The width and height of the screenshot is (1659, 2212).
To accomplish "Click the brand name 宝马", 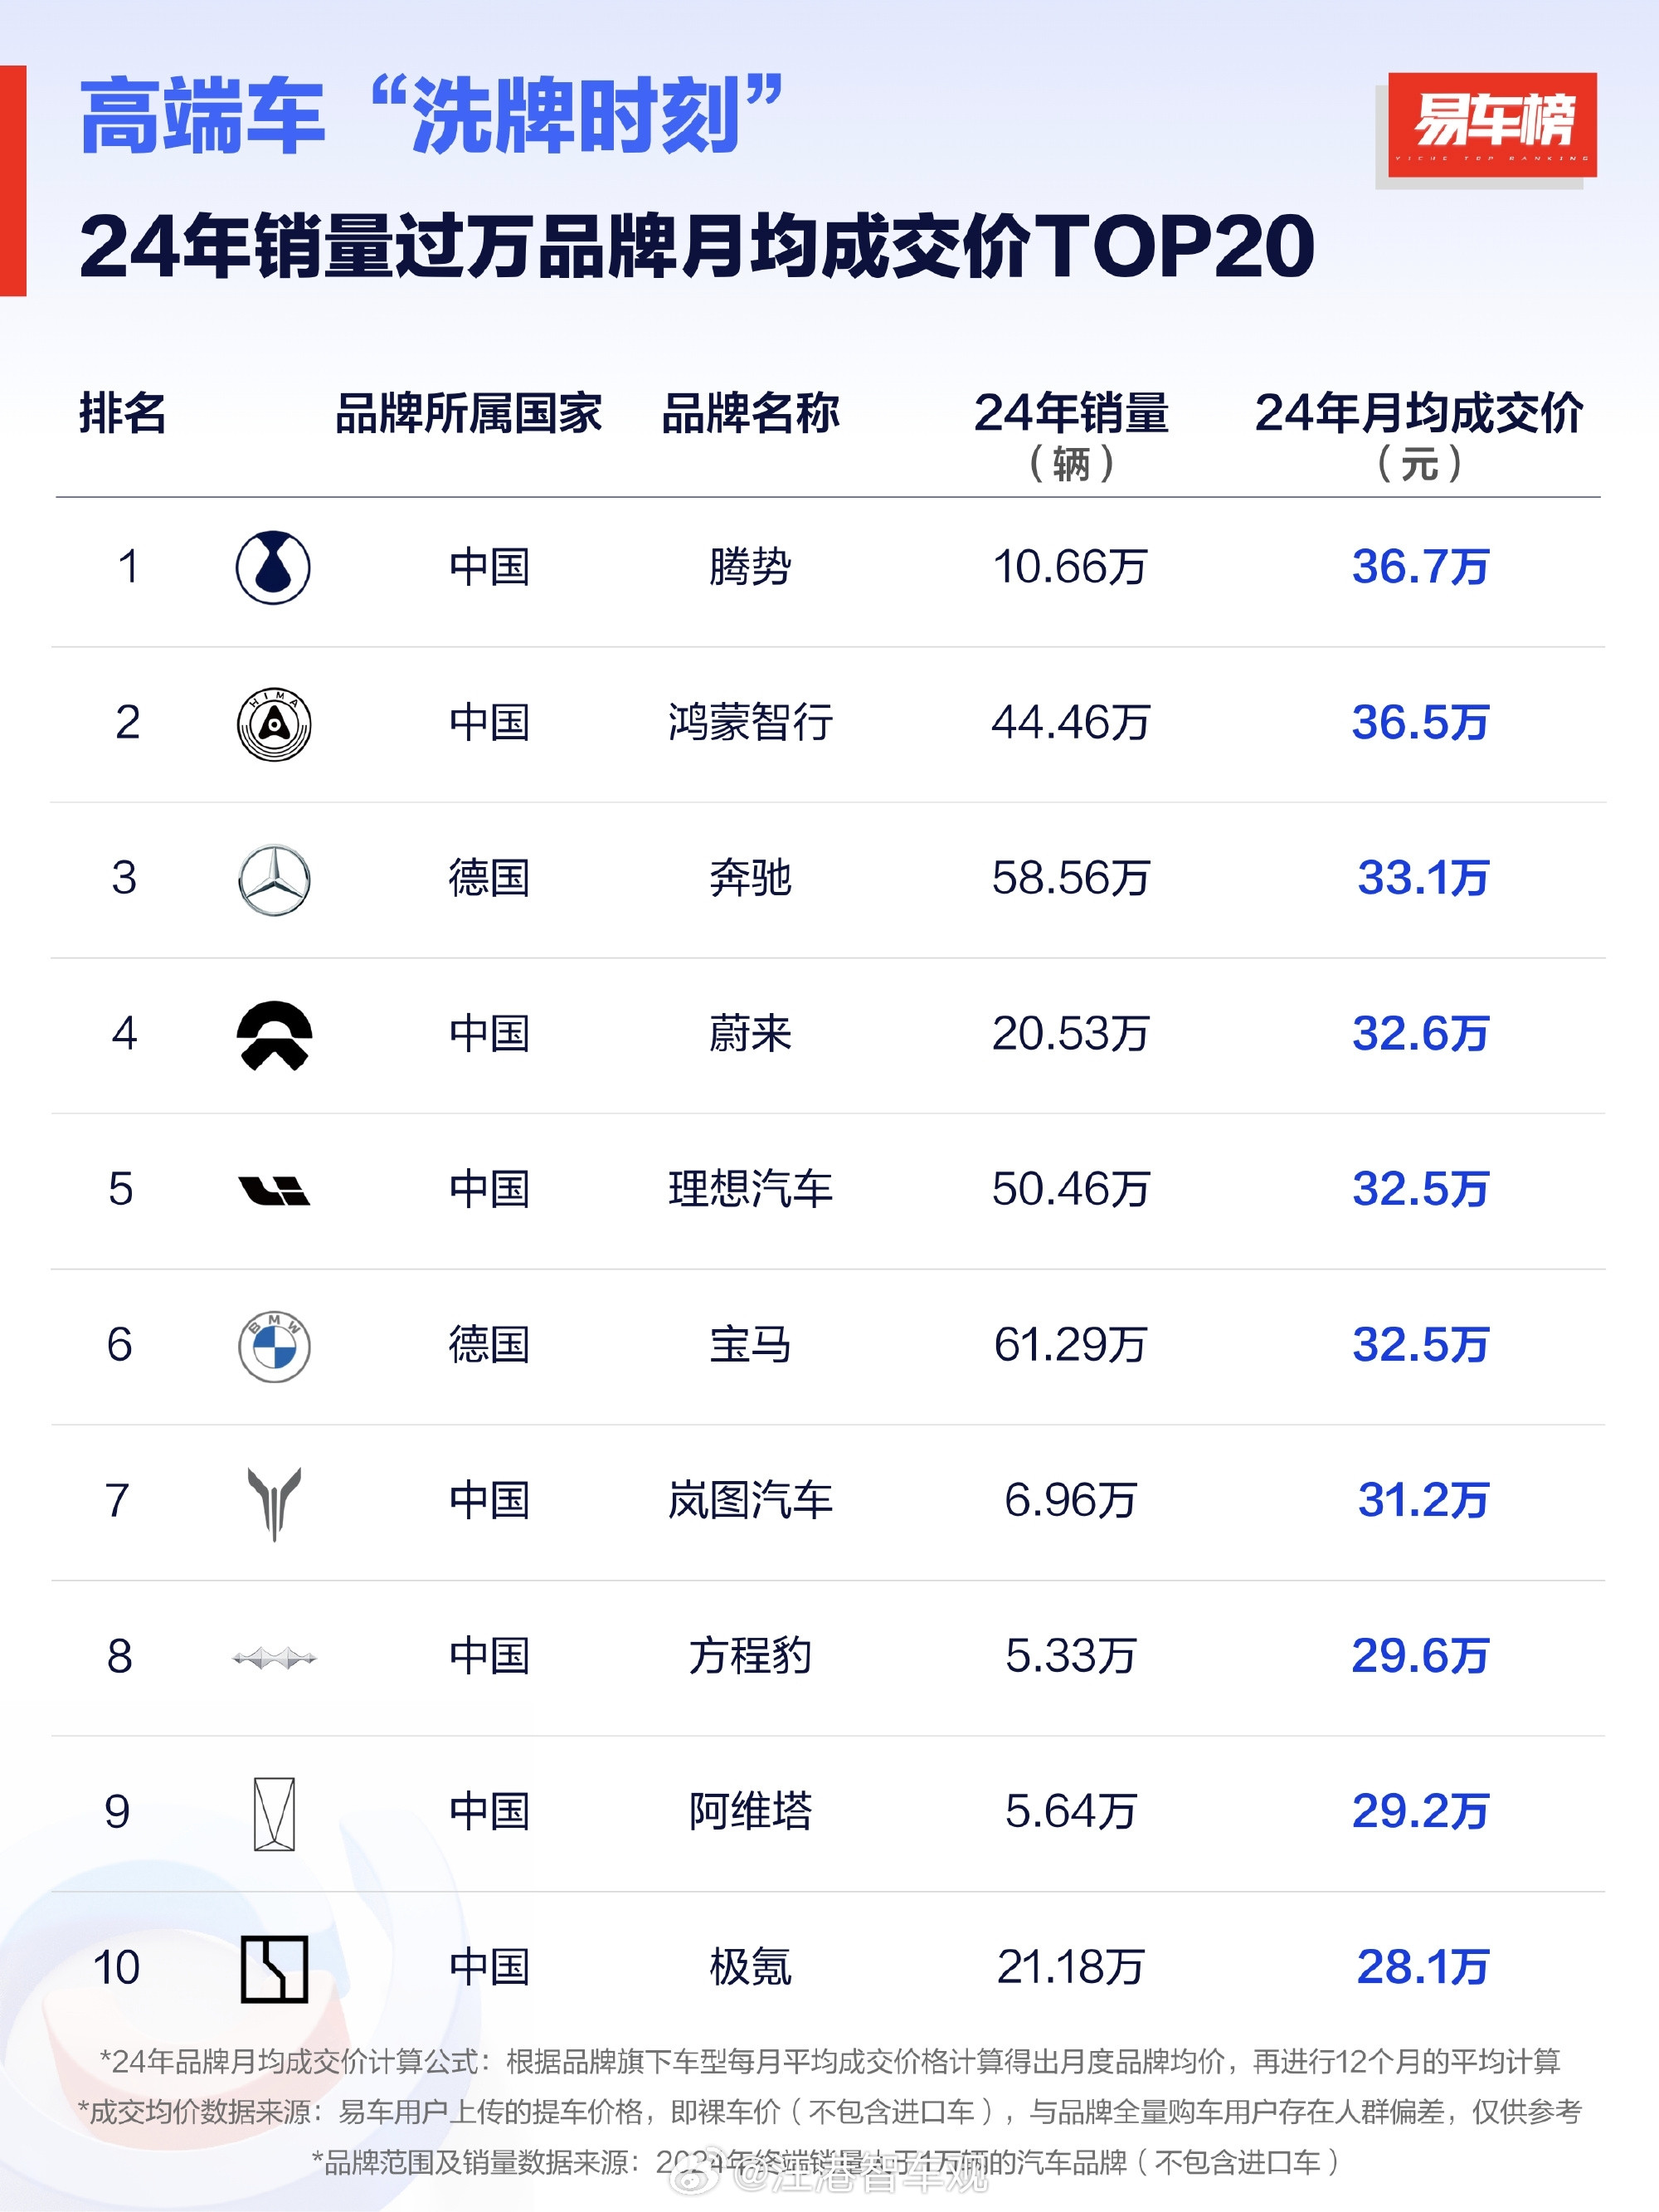I will coord(750,1344).
